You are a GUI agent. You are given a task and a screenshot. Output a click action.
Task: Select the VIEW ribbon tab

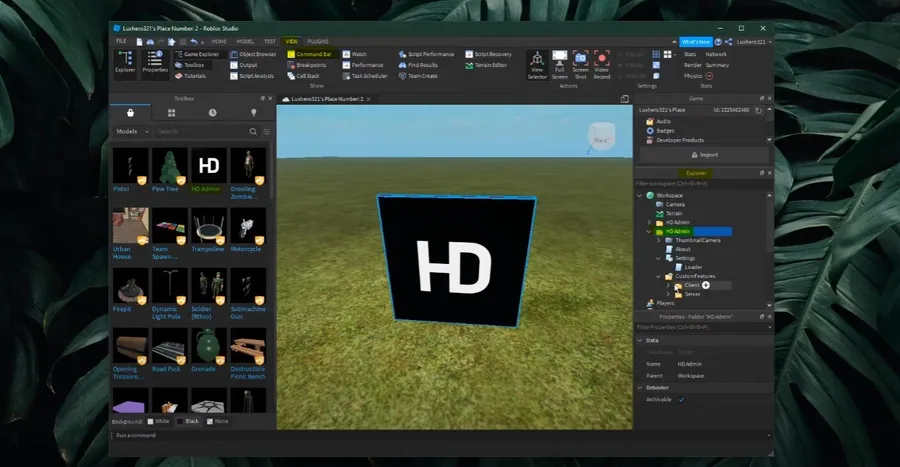[x=292, y=41]
